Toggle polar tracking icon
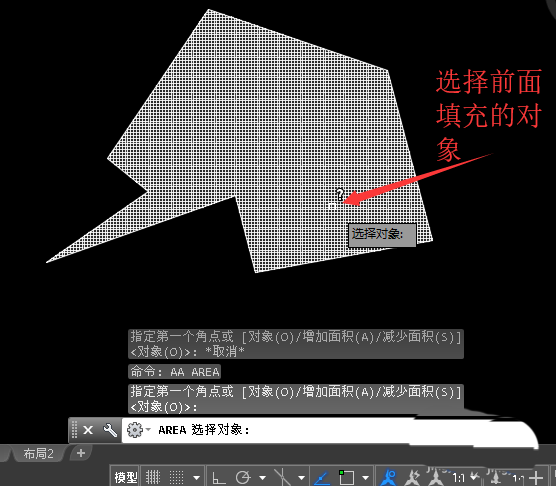Screen dimensions: 556x486 pyautogui.click(x=243, y=477)
